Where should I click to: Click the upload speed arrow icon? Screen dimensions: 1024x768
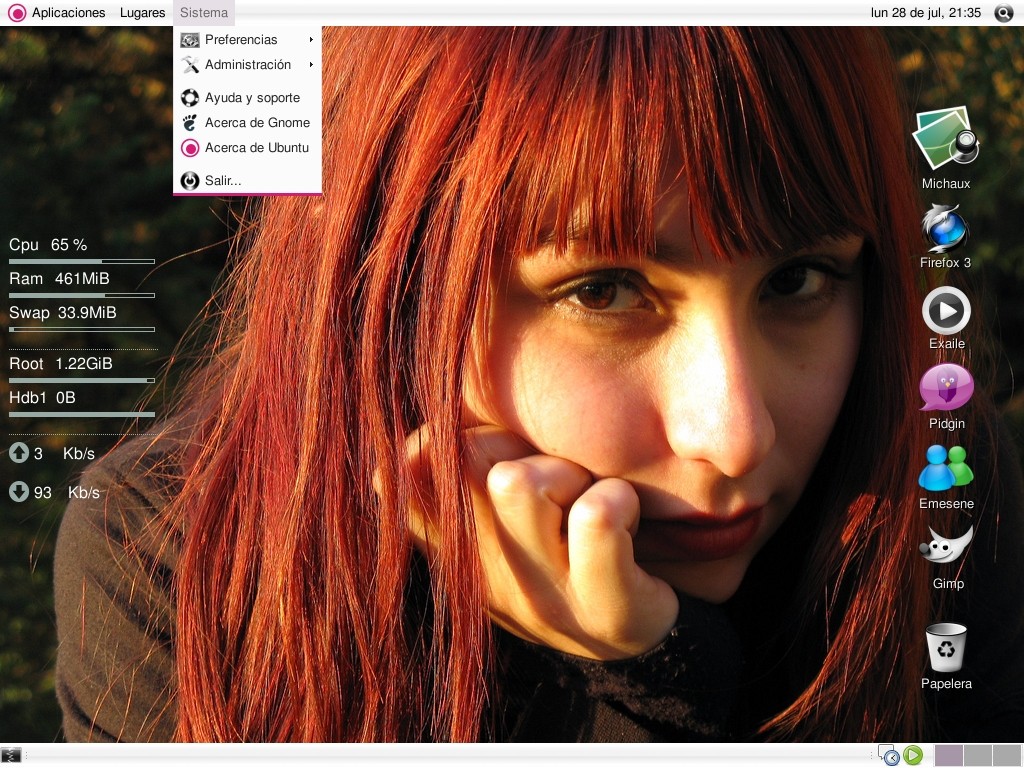19,453
